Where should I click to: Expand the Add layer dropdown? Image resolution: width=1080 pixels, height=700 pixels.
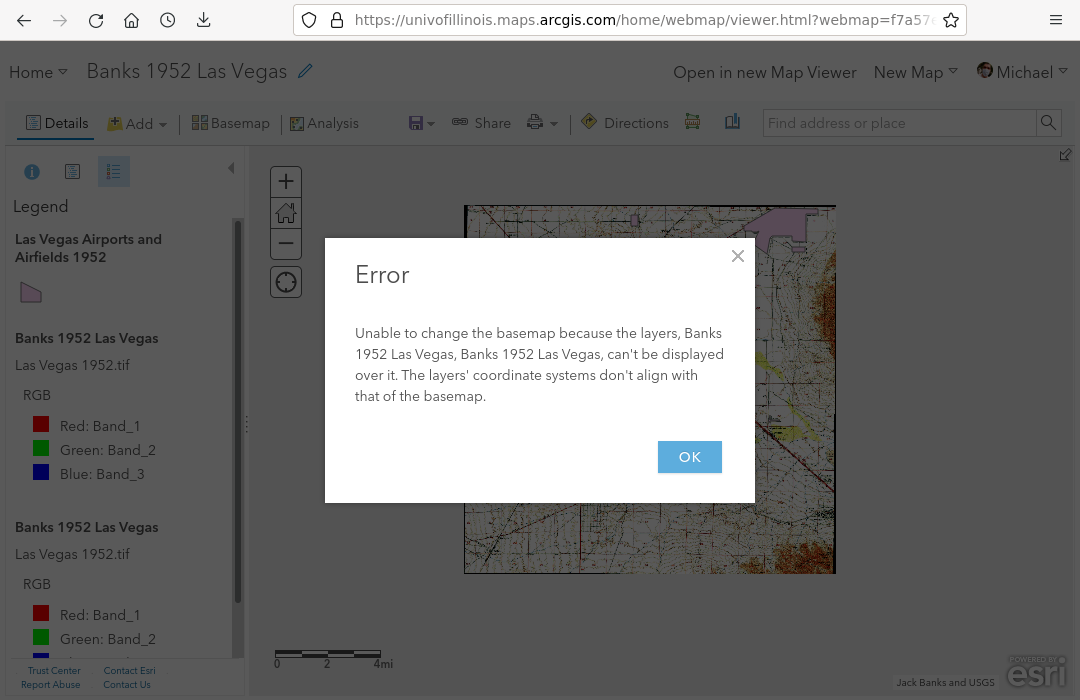click(x=138, y=123)
